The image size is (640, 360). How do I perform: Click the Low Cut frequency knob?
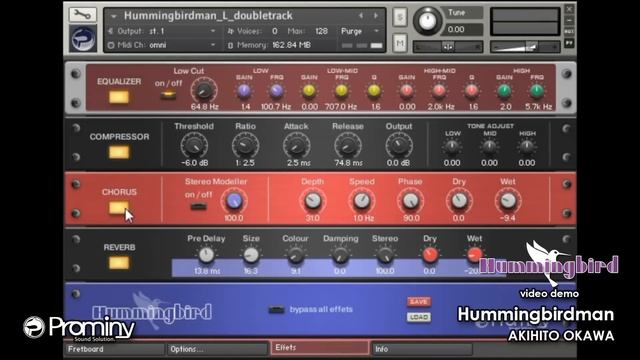tap(204, 90)
